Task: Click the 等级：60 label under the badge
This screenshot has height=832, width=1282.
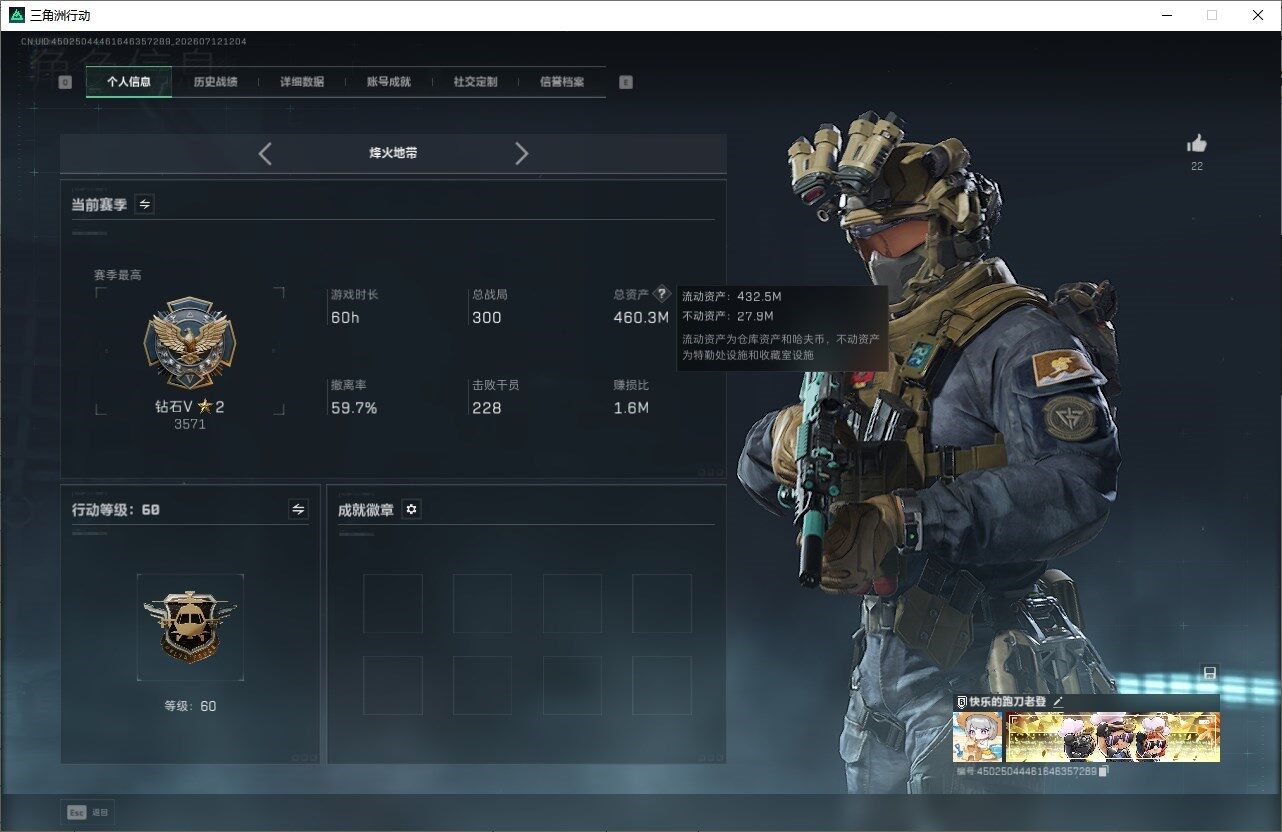Action: pos(190,706)
